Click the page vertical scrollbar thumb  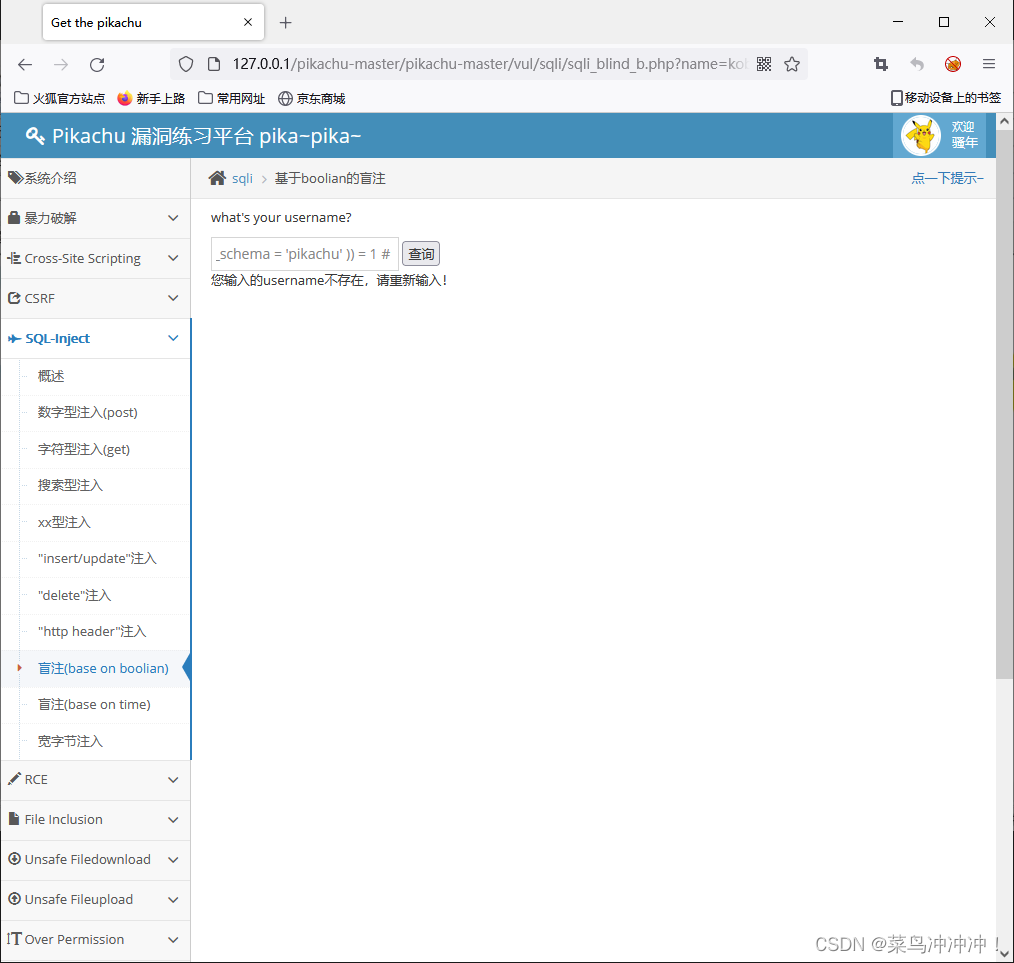point(1004,404)
